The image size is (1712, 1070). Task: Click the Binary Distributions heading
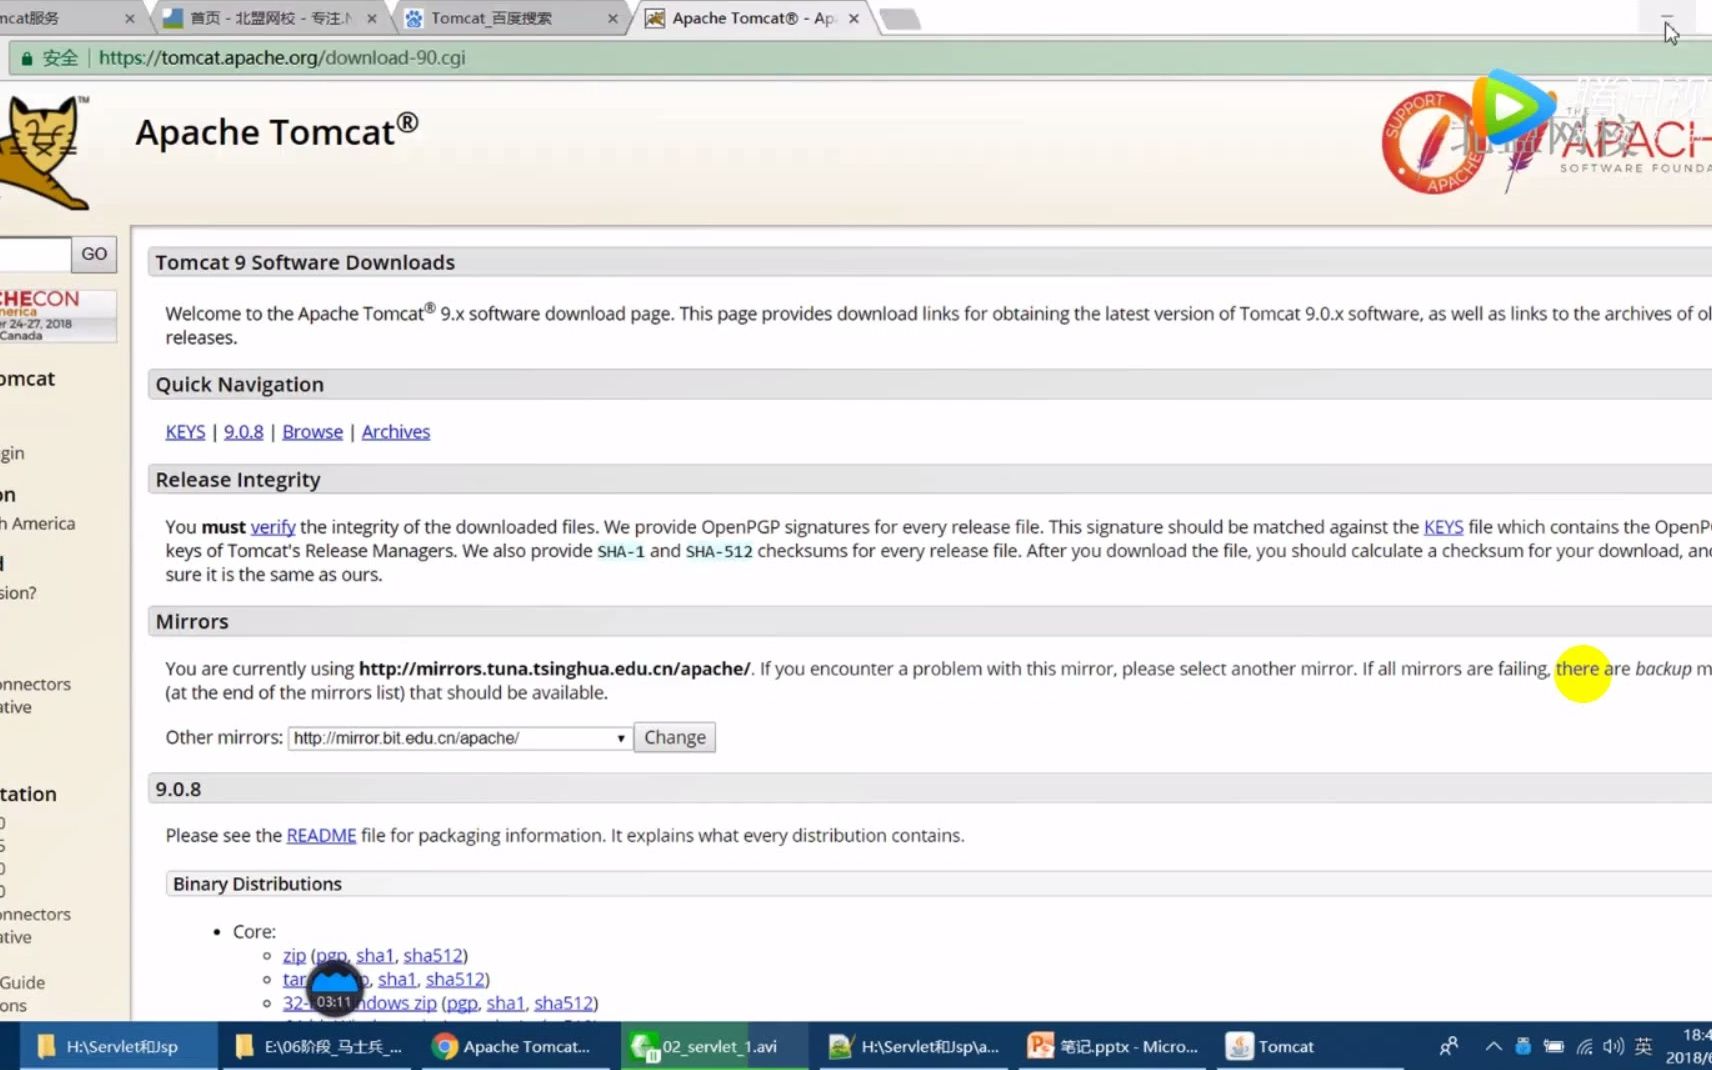[x=257, y=884]
